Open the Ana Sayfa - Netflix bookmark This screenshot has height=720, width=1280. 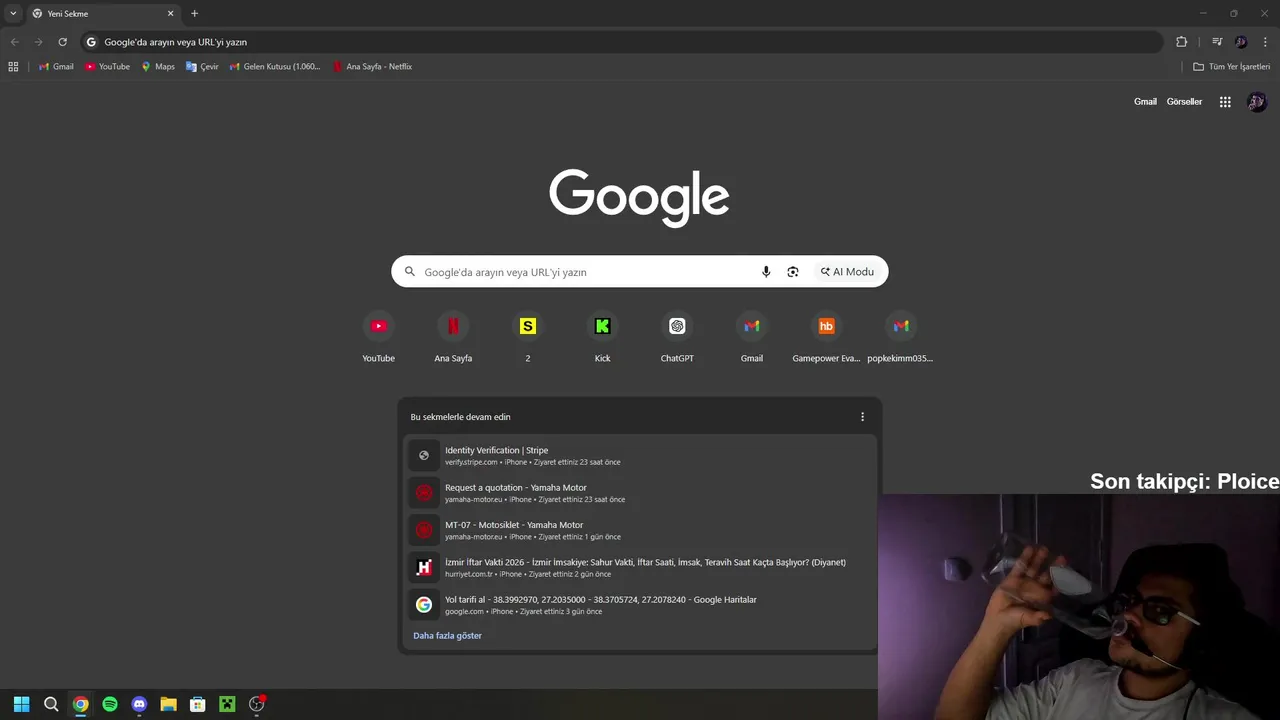(372, 67)
